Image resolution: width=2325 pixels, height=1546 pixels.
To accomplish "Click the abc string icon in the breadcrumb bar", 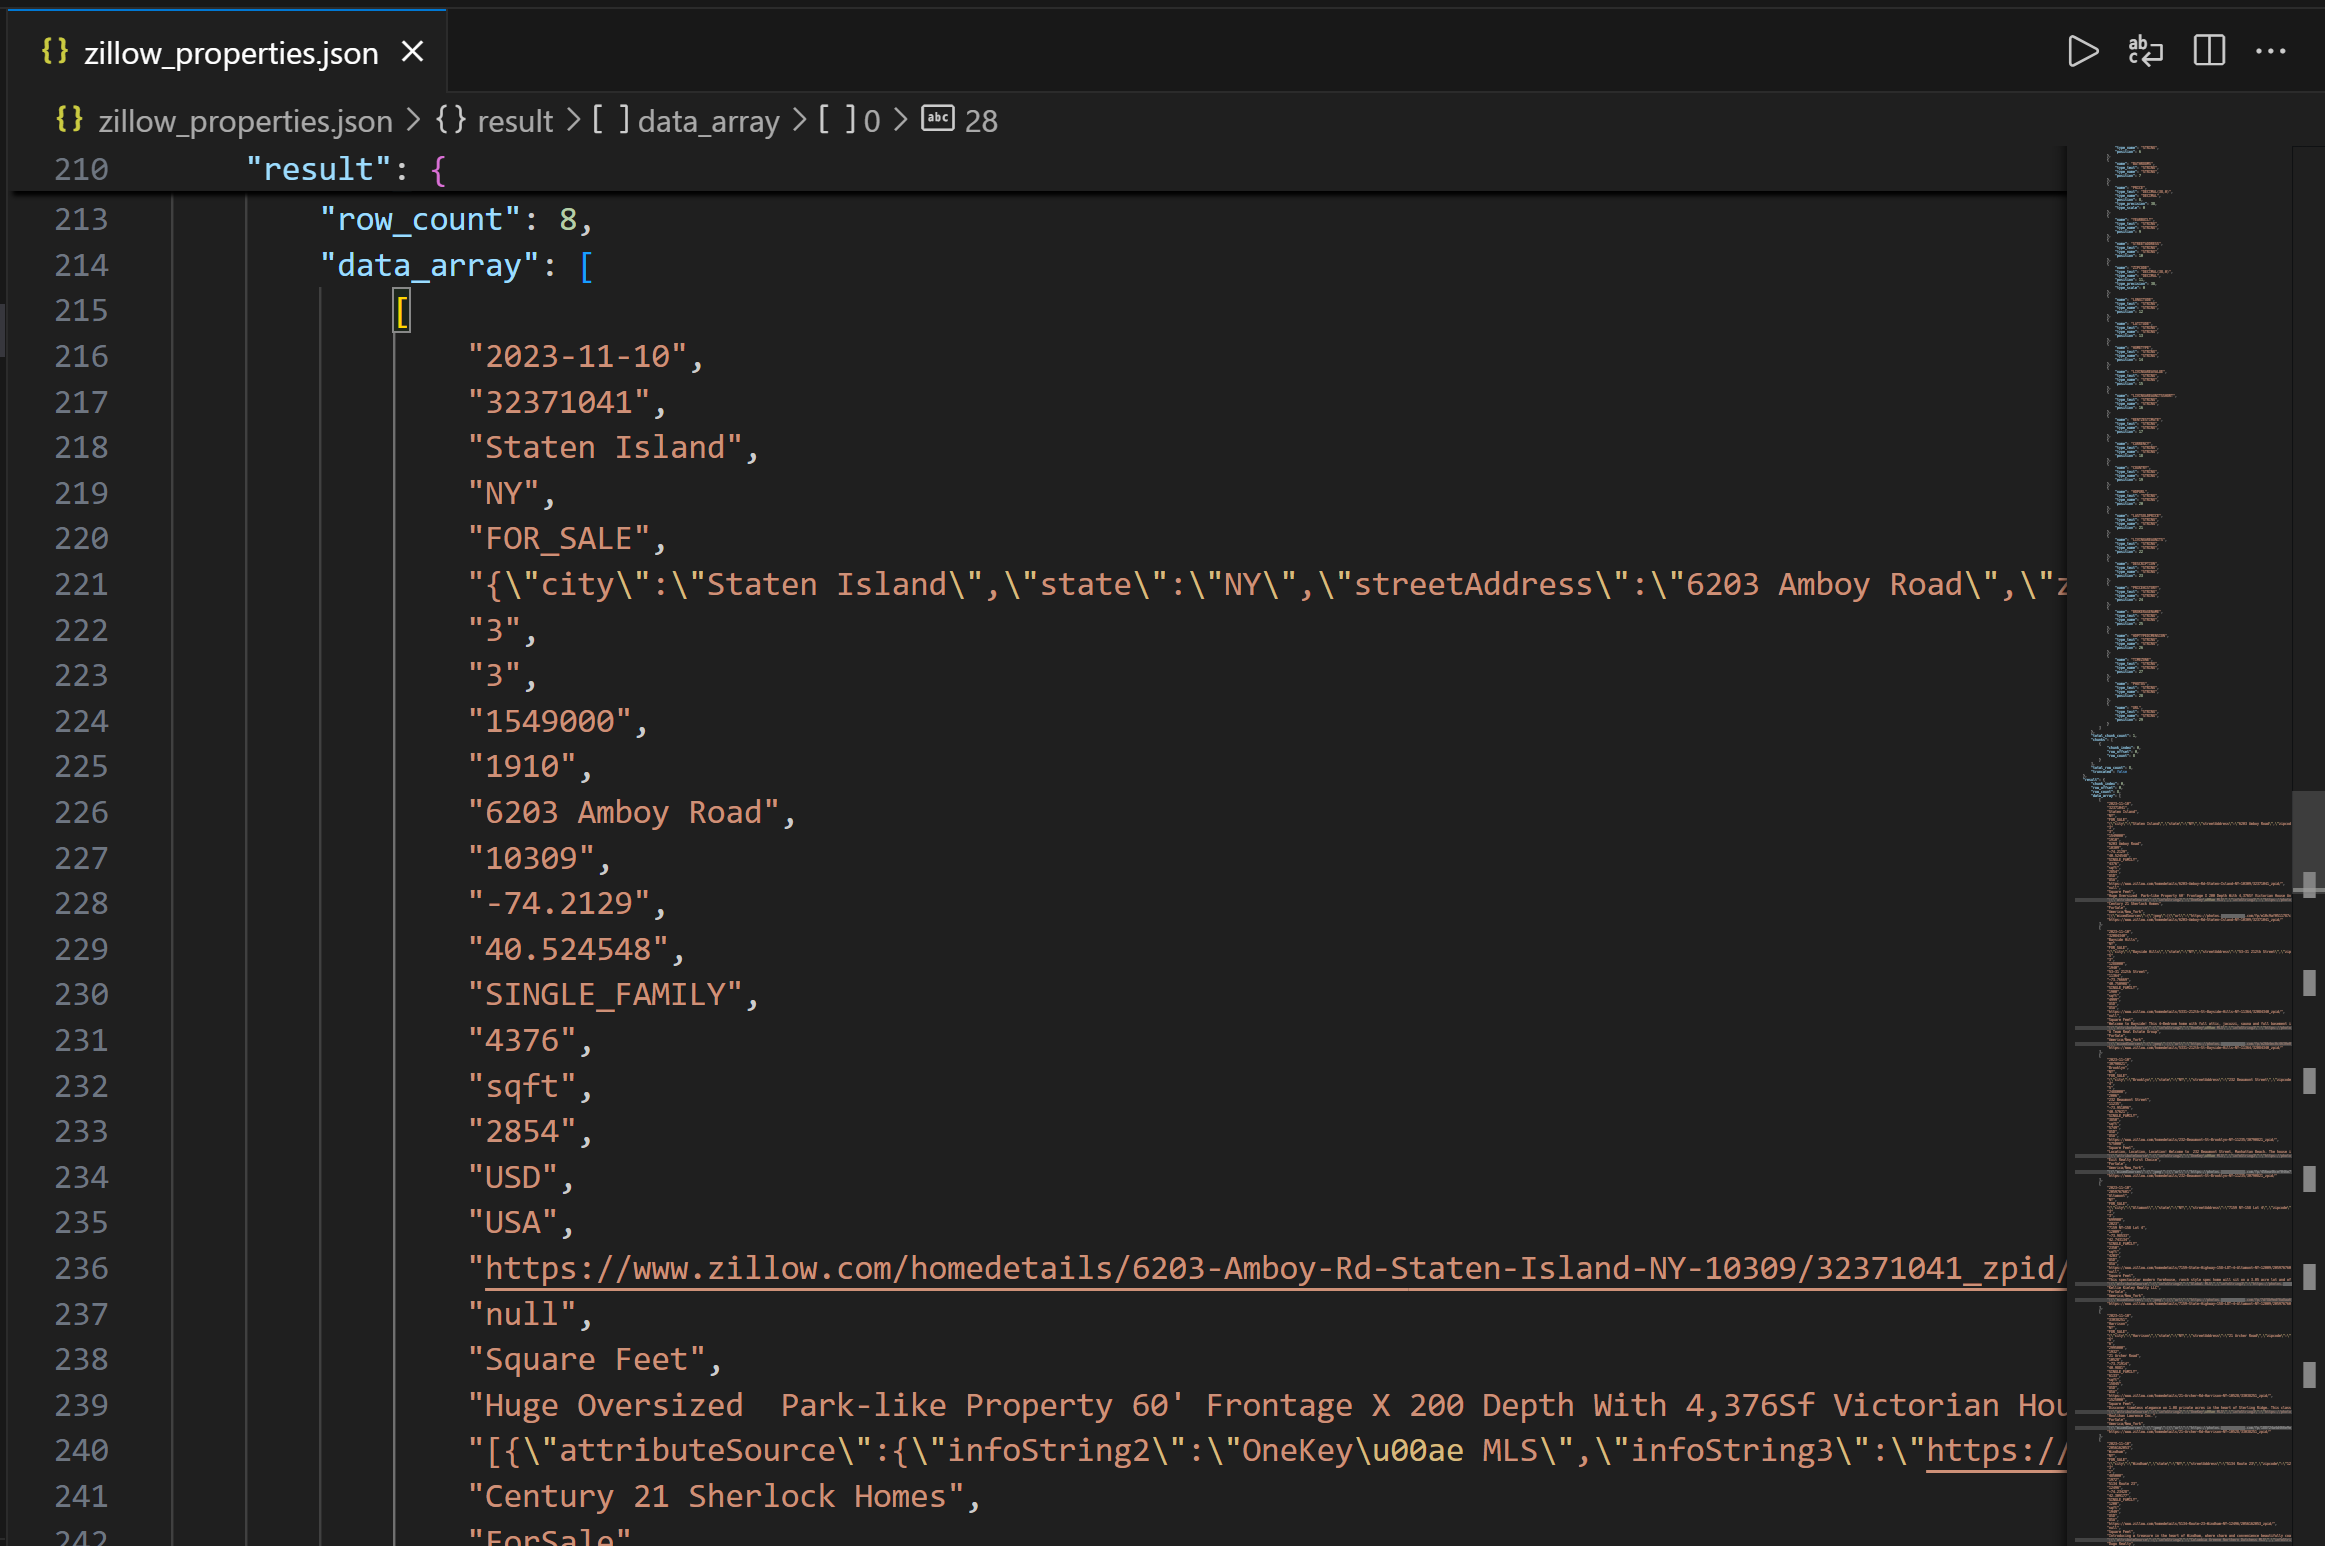I will point(937,118).
